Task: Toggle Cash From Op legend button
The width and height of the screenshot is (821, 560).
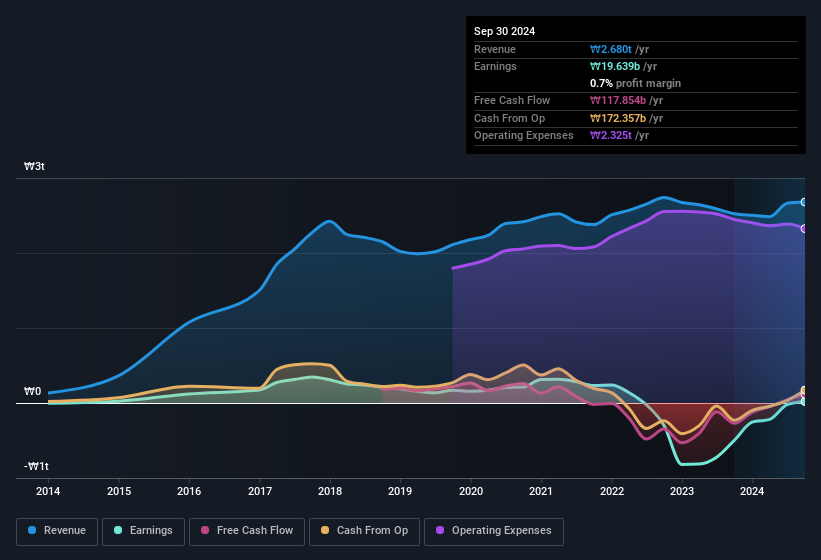Action: (x=364, y=532)
